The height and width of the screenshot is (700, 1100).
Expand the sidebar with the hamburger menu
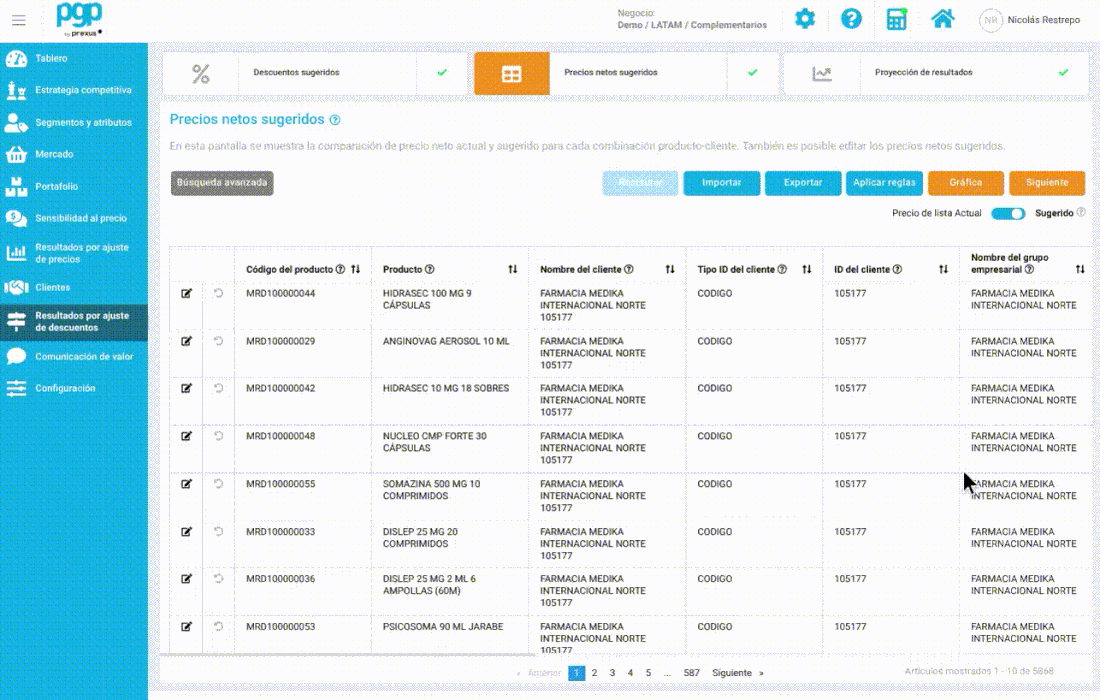[18, 20]
